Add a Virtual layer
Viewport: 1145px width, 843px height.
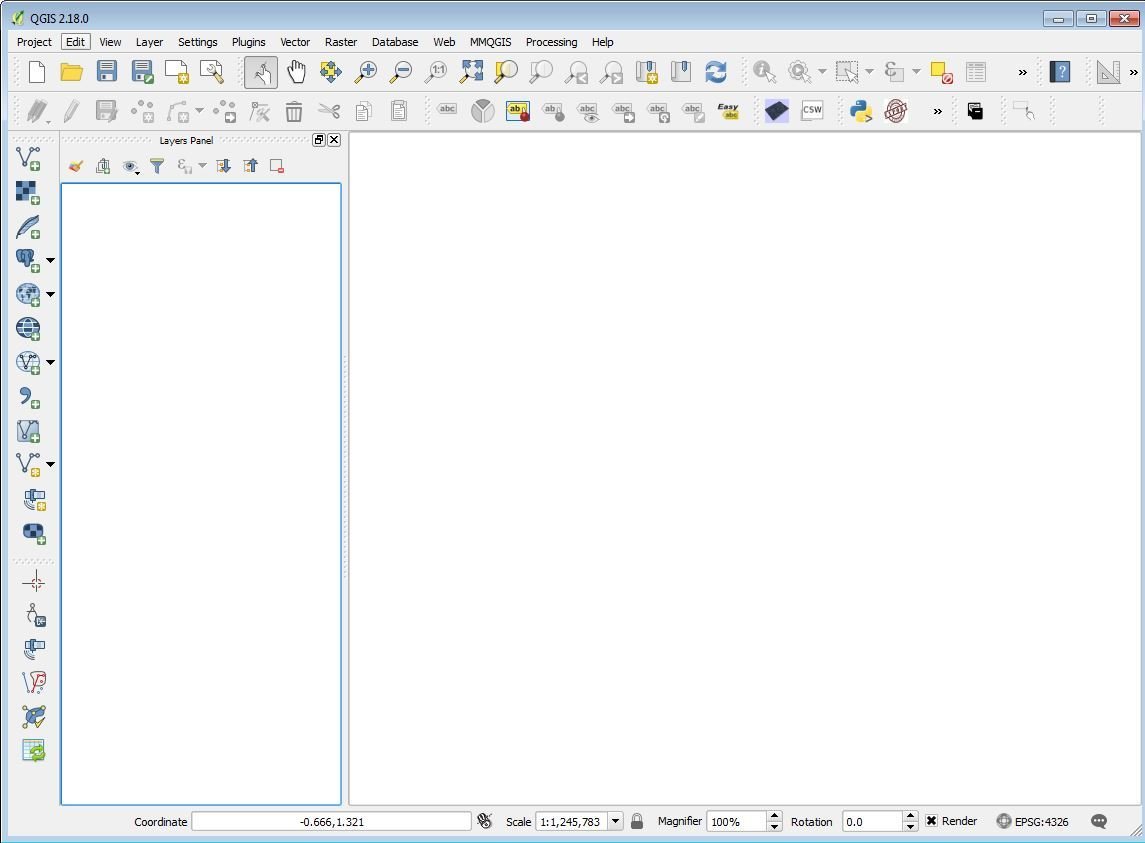coord(28,431)
